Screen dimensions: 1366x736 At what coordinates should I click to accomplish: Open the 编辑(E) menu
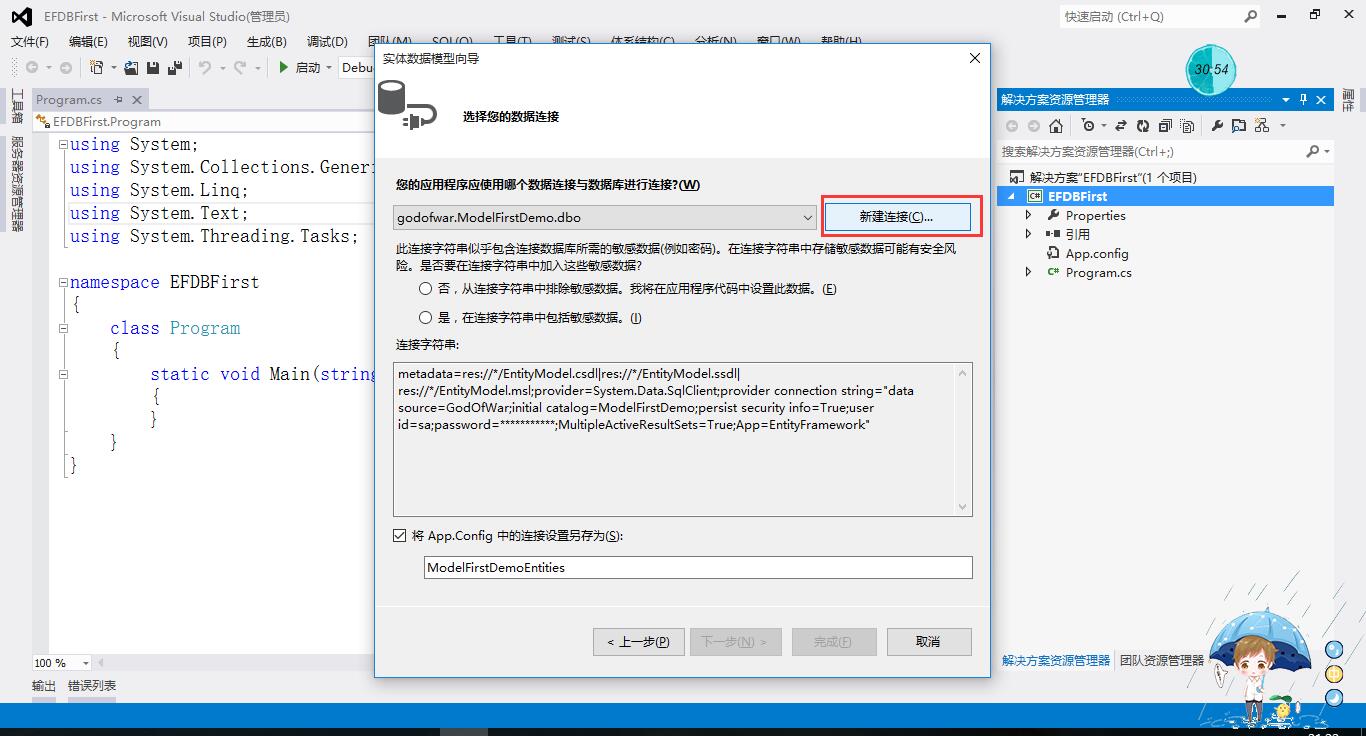88,41
